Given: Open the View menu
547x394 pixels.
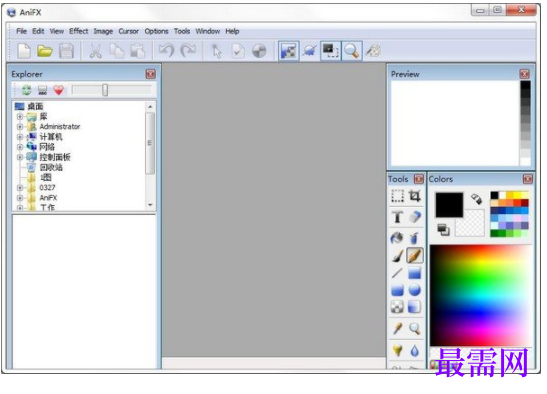Looking at the screenshot, I should point(57,31).
